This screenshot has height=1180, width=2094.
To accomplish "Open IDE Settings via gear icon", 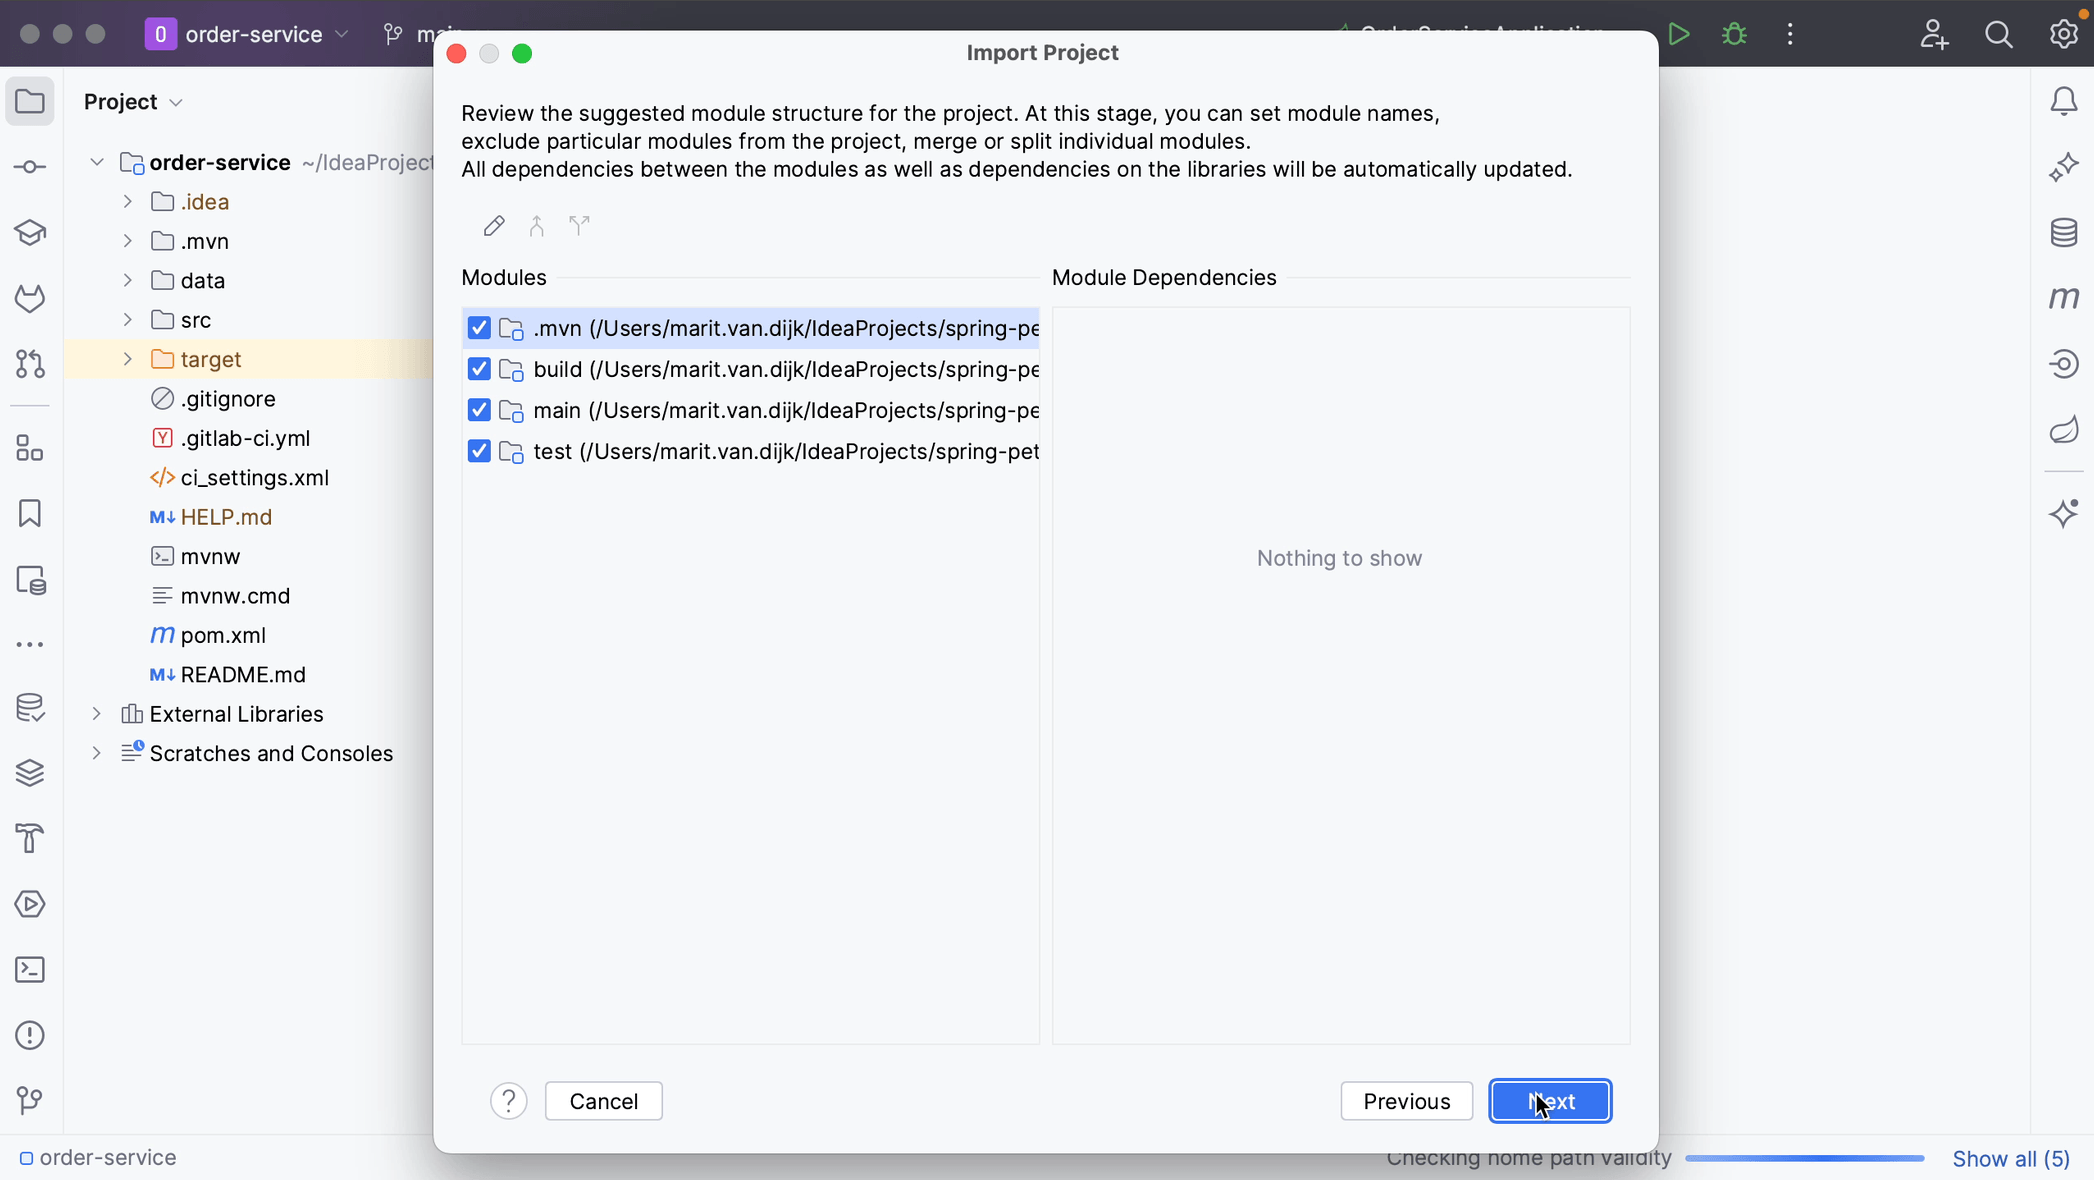I will (2063, 33).
